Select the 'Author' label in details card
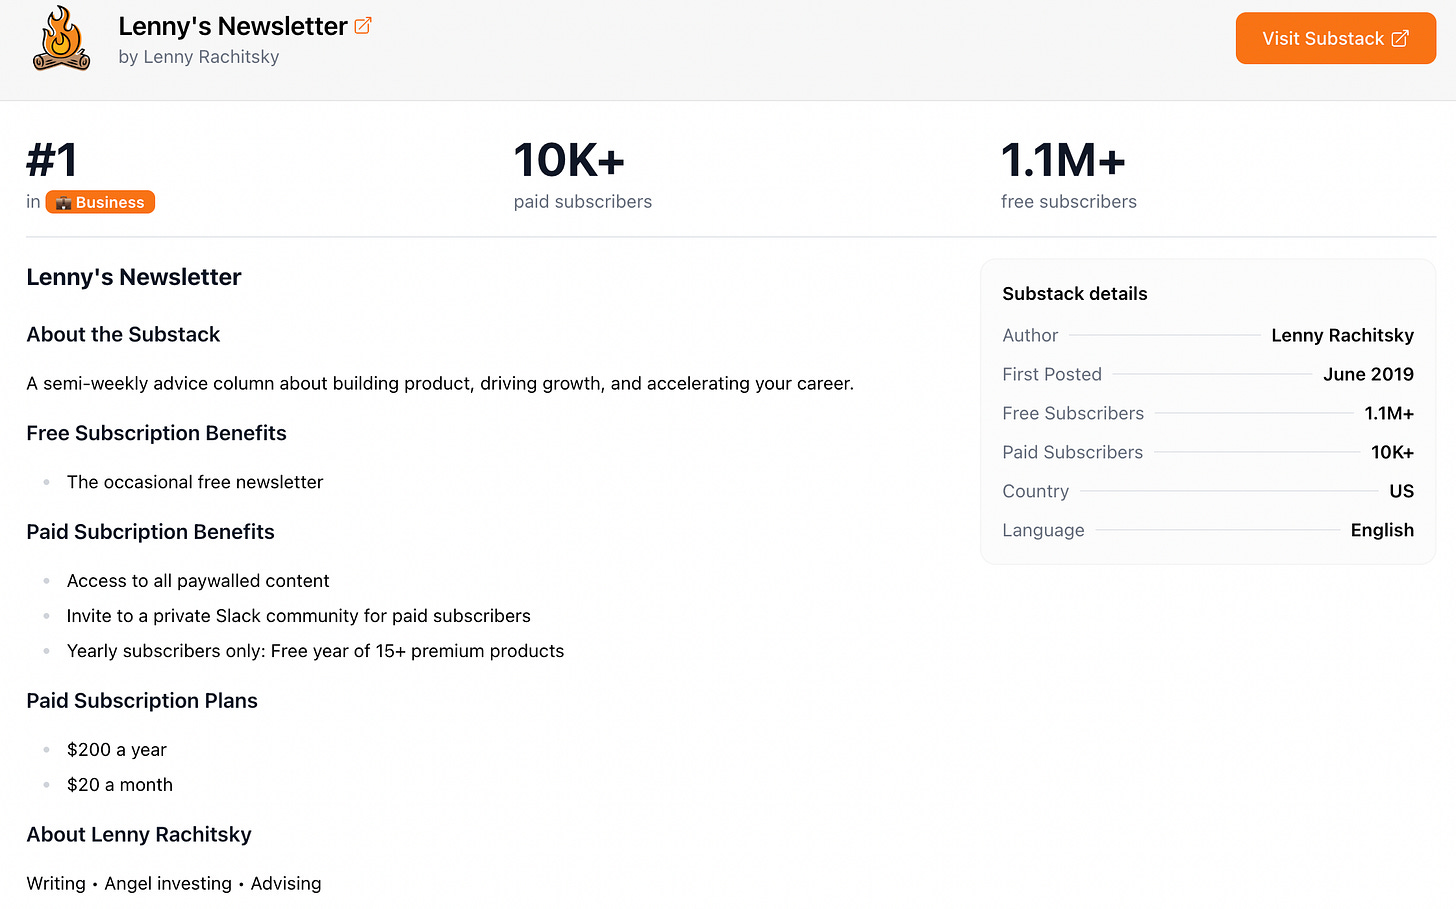This screenshot has width=1456, height=909. click(x=1030, y=335)
